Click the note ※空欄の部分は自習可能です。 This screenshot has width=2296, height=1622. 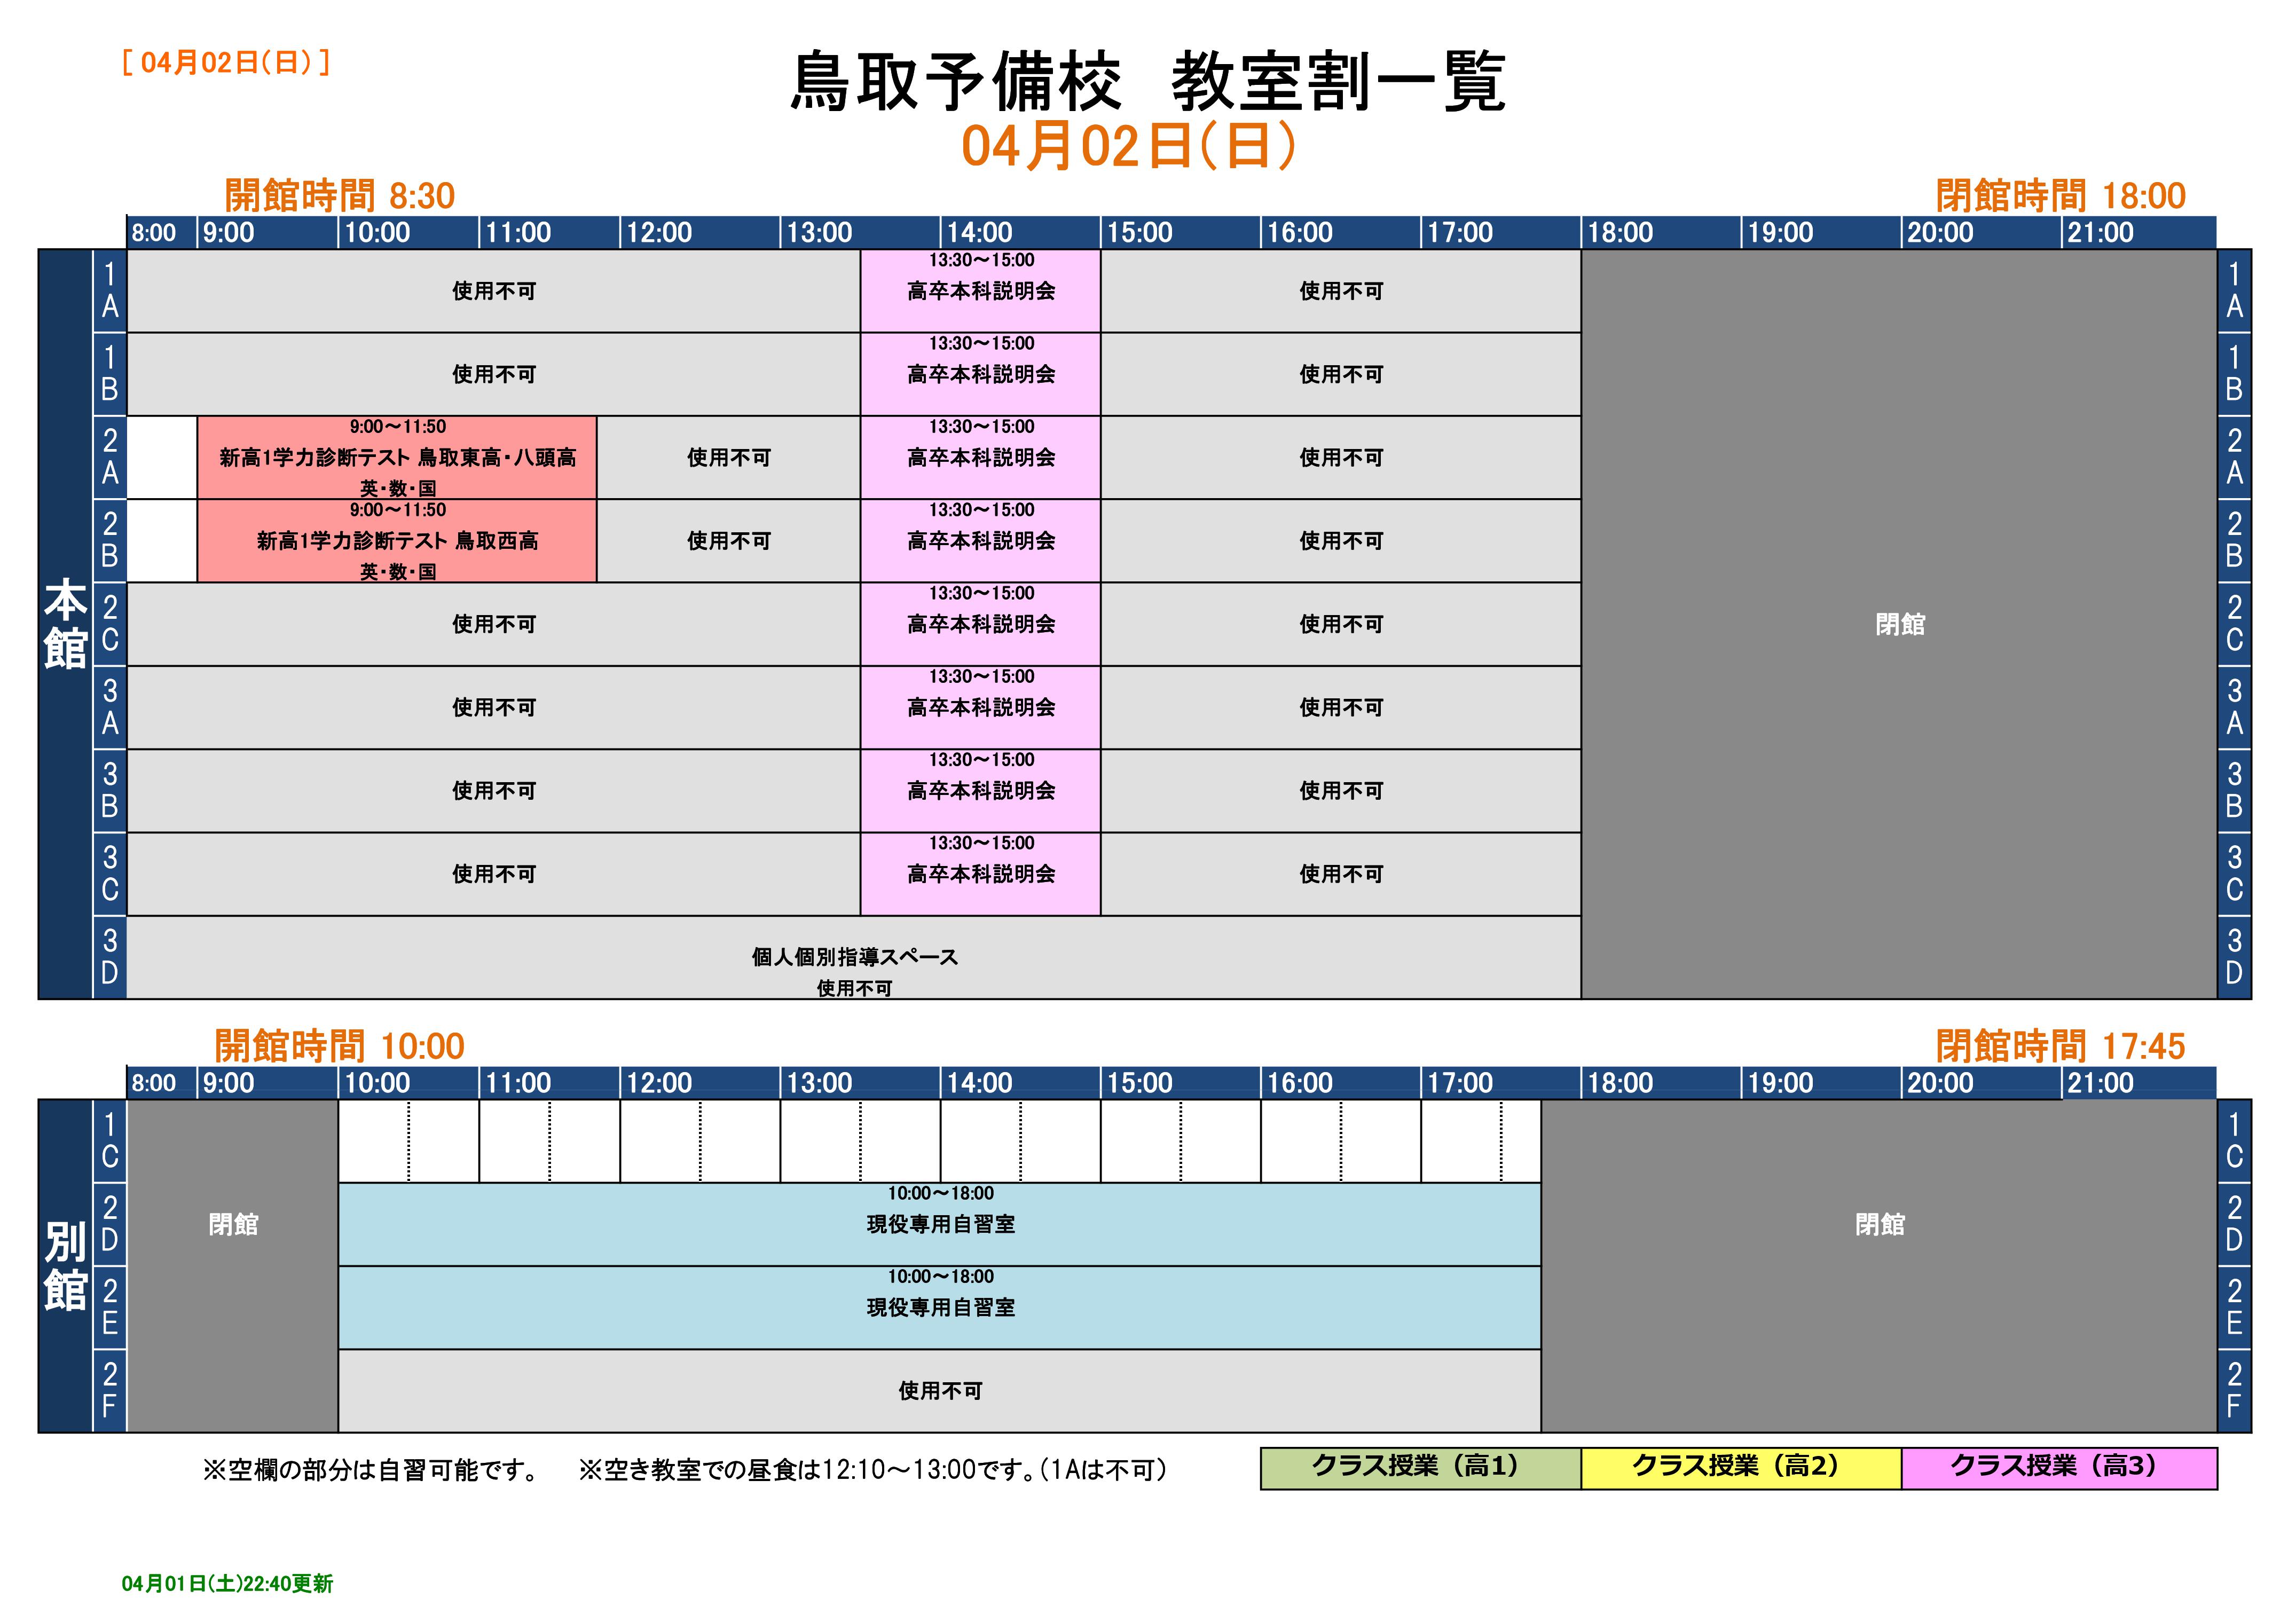pyautogui.click(x=372, y=1470)
